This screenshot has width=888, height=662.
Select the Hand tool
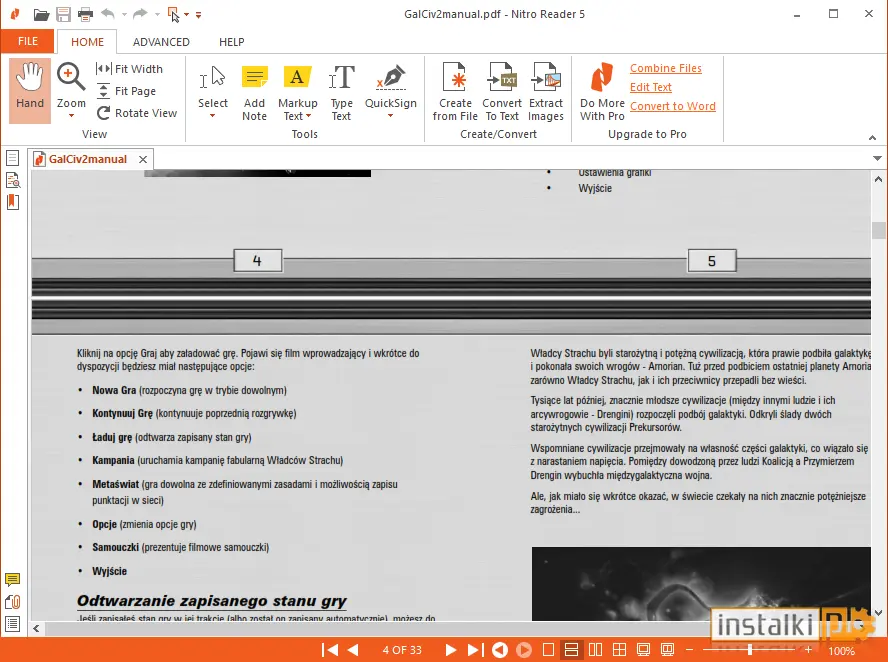coord(29,91)
